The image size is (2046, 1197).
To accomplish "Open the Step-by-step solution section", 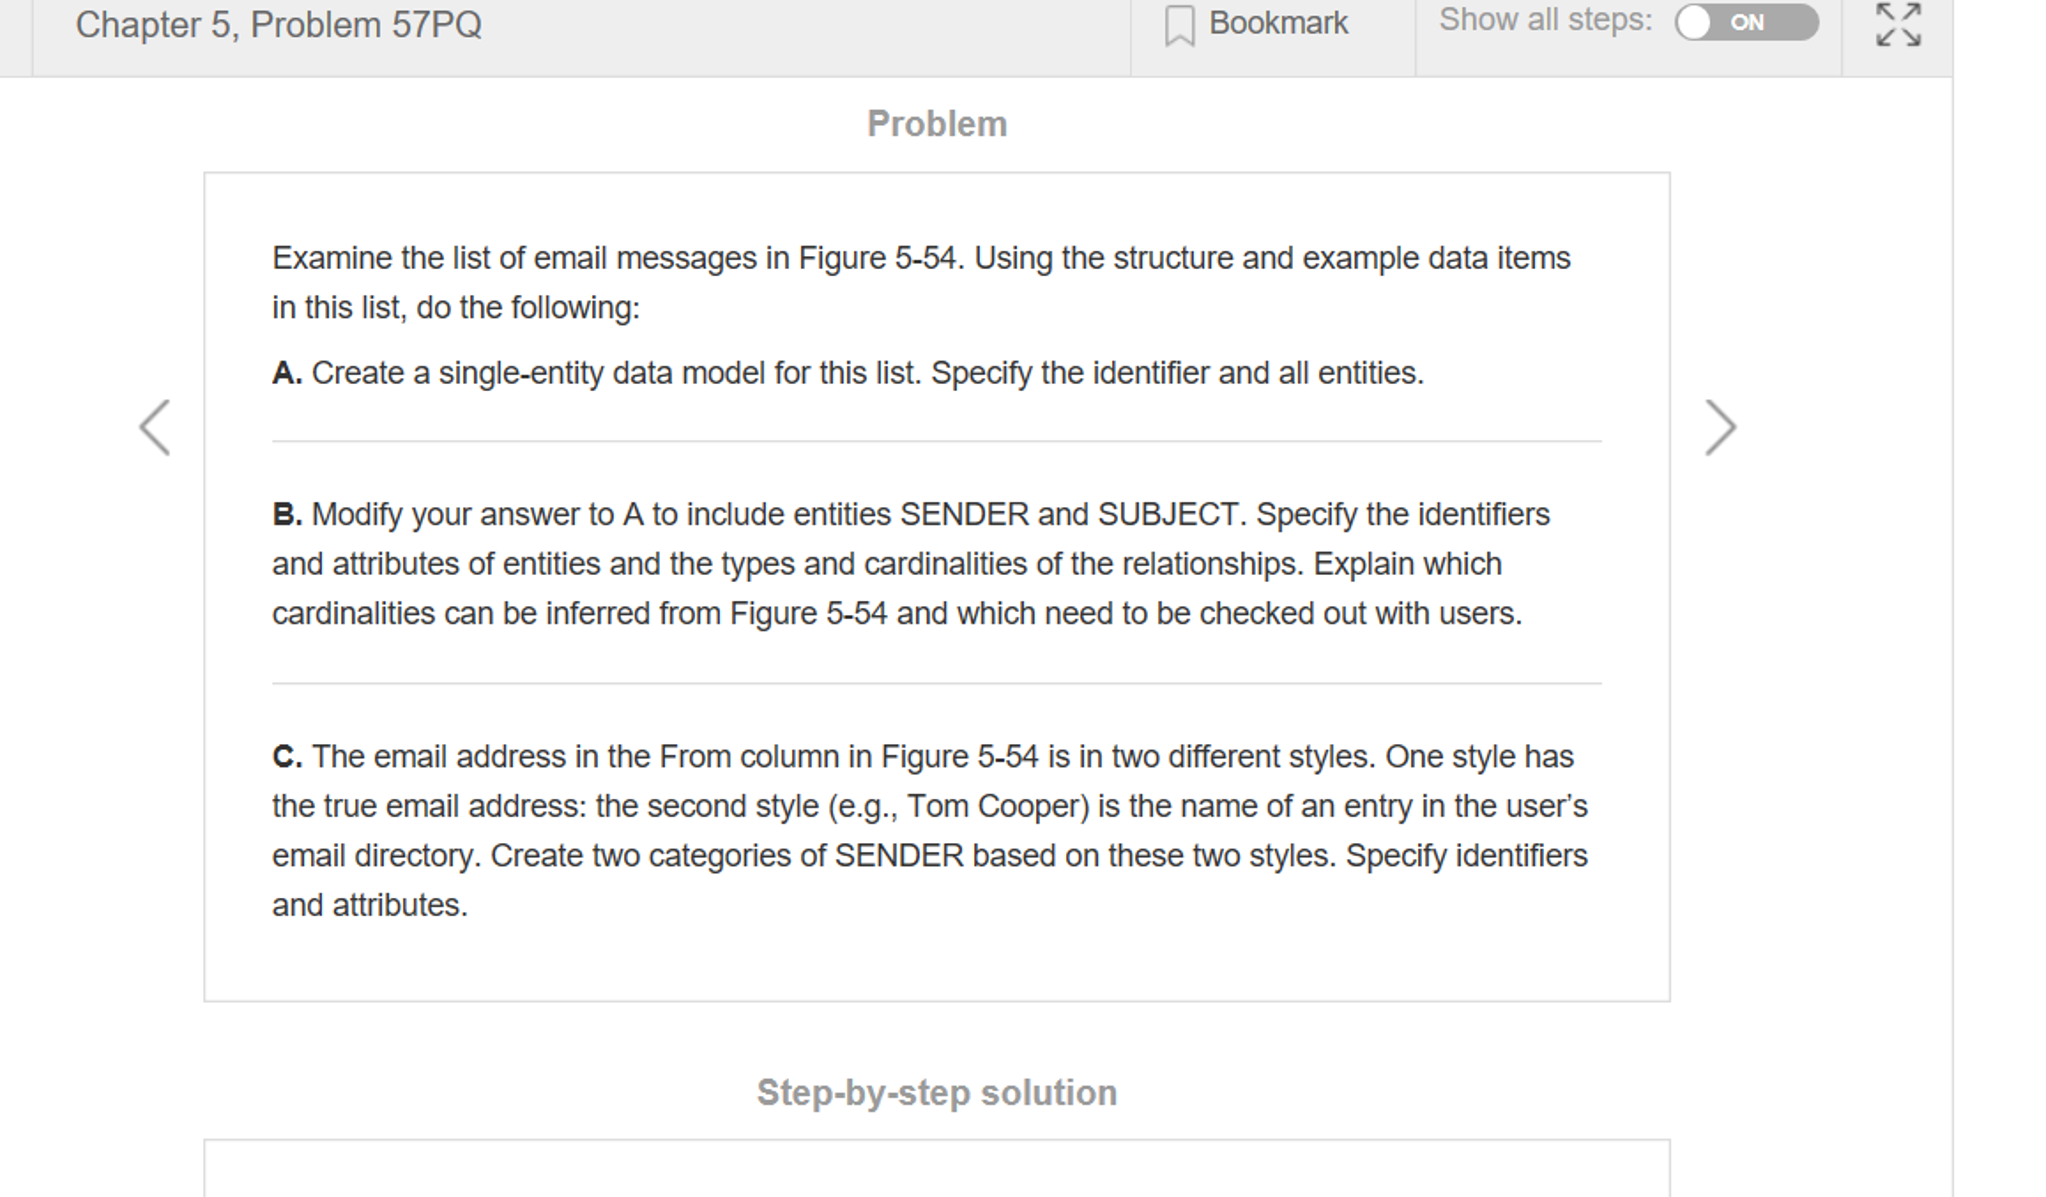I will 936,1092.
